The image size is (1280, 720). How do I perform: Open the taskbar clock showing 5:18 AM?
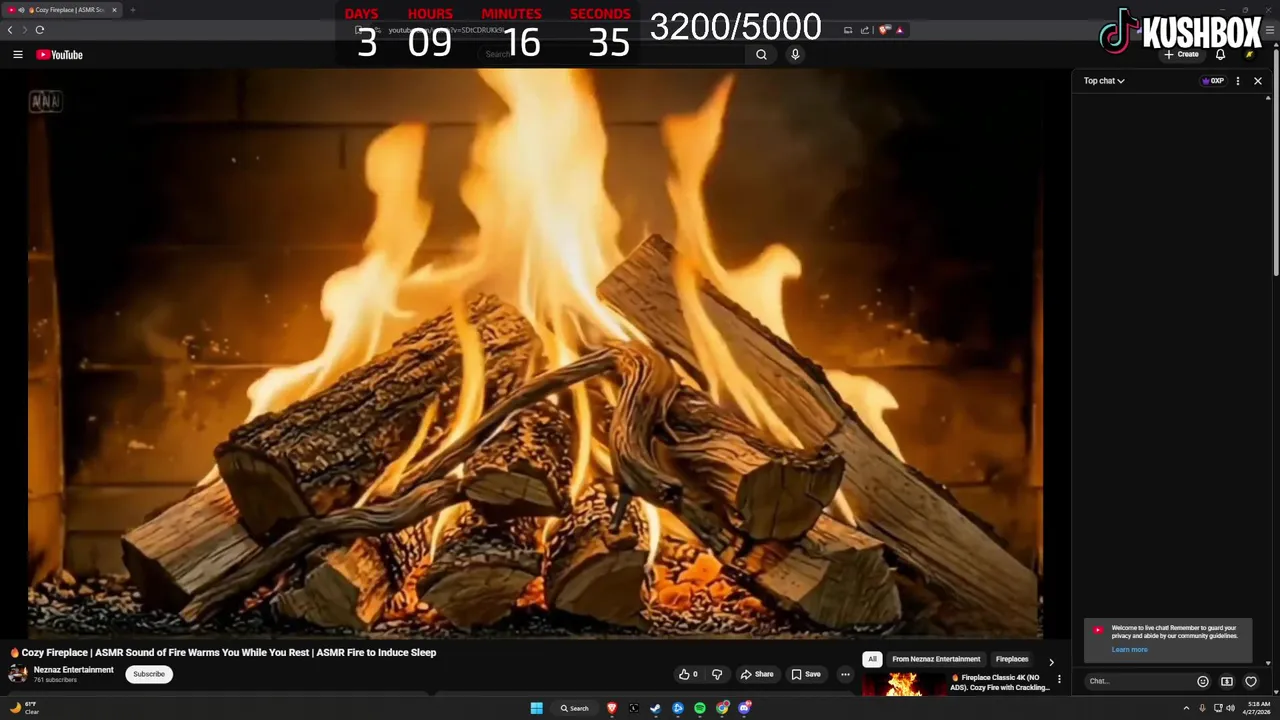[x=1258, y=708]
